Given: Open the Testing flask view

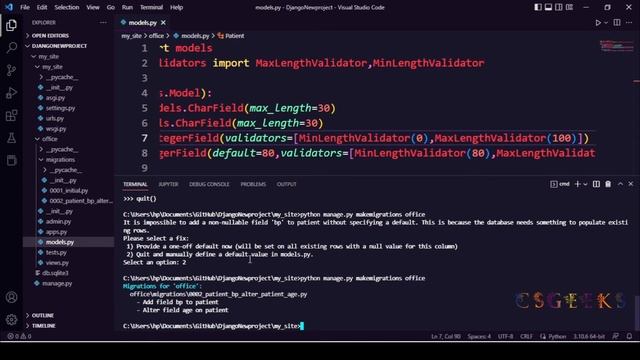Looking at the screenshot, I should click(11, 138).
